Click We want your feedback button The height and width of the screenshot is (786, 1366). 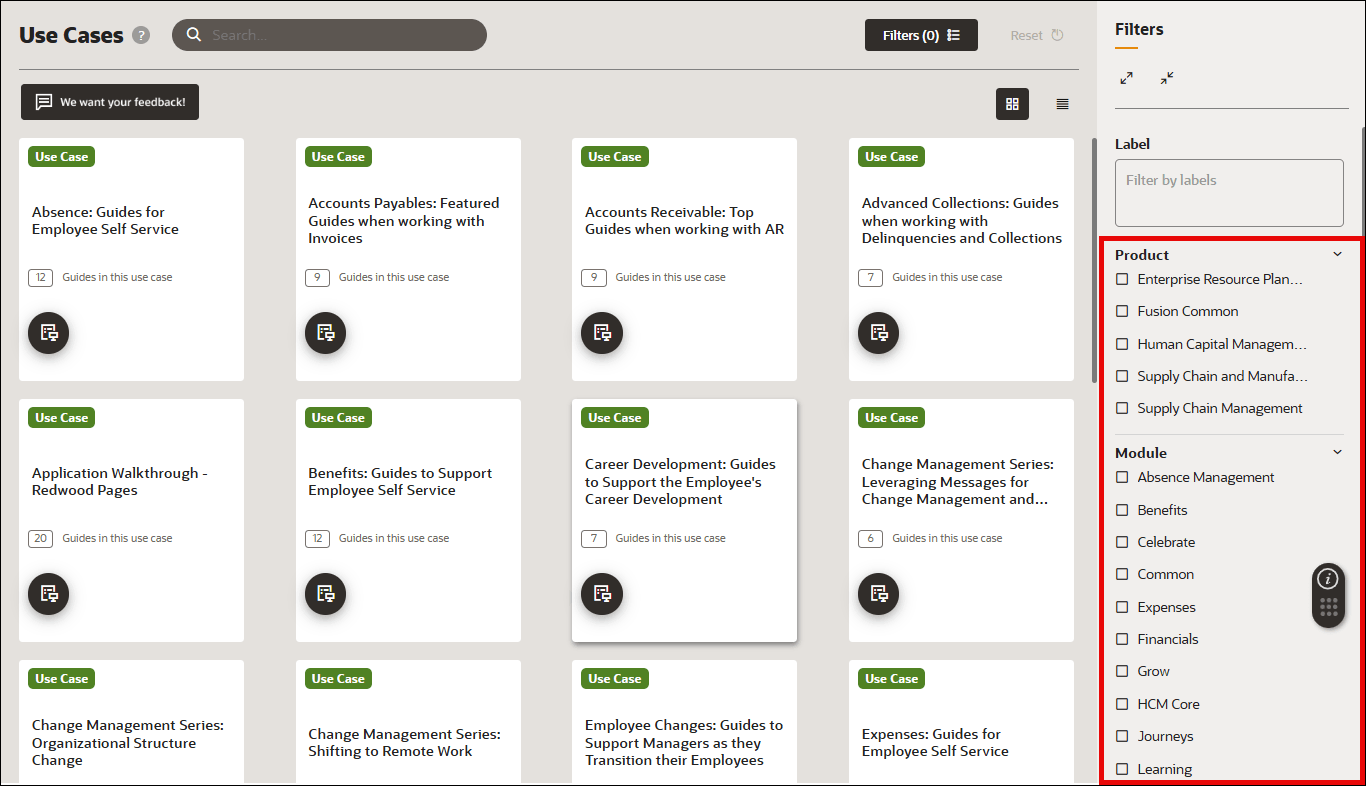point(110,102)
